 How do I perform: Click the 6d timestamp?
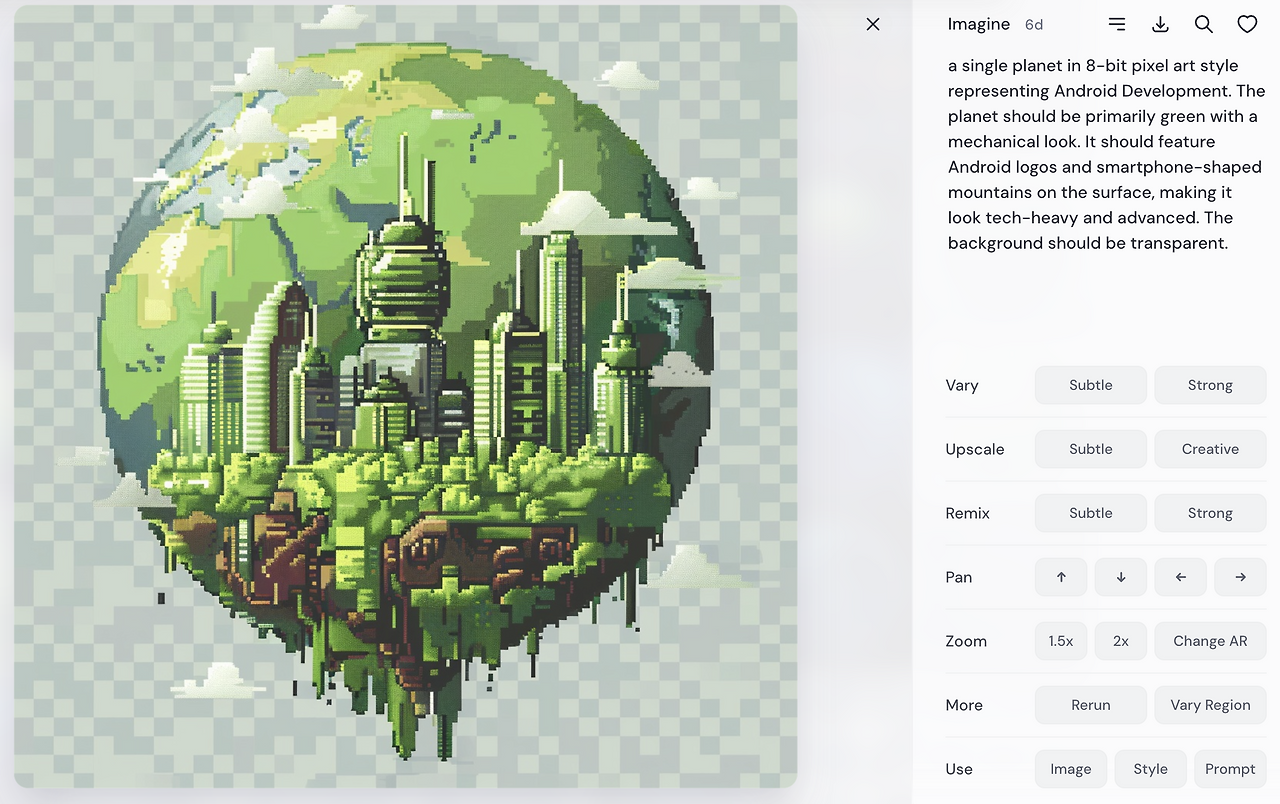1034,25
